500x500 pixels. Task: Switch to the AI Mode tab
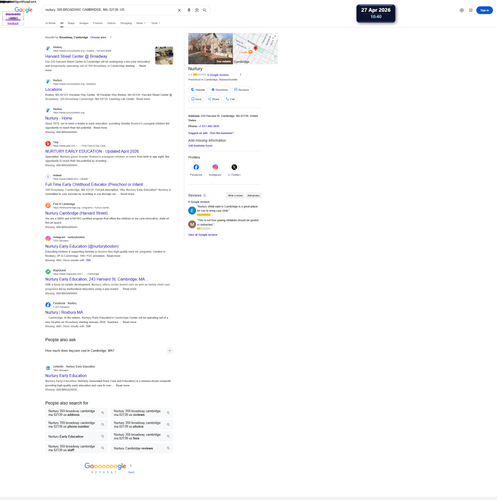[50, 23]
